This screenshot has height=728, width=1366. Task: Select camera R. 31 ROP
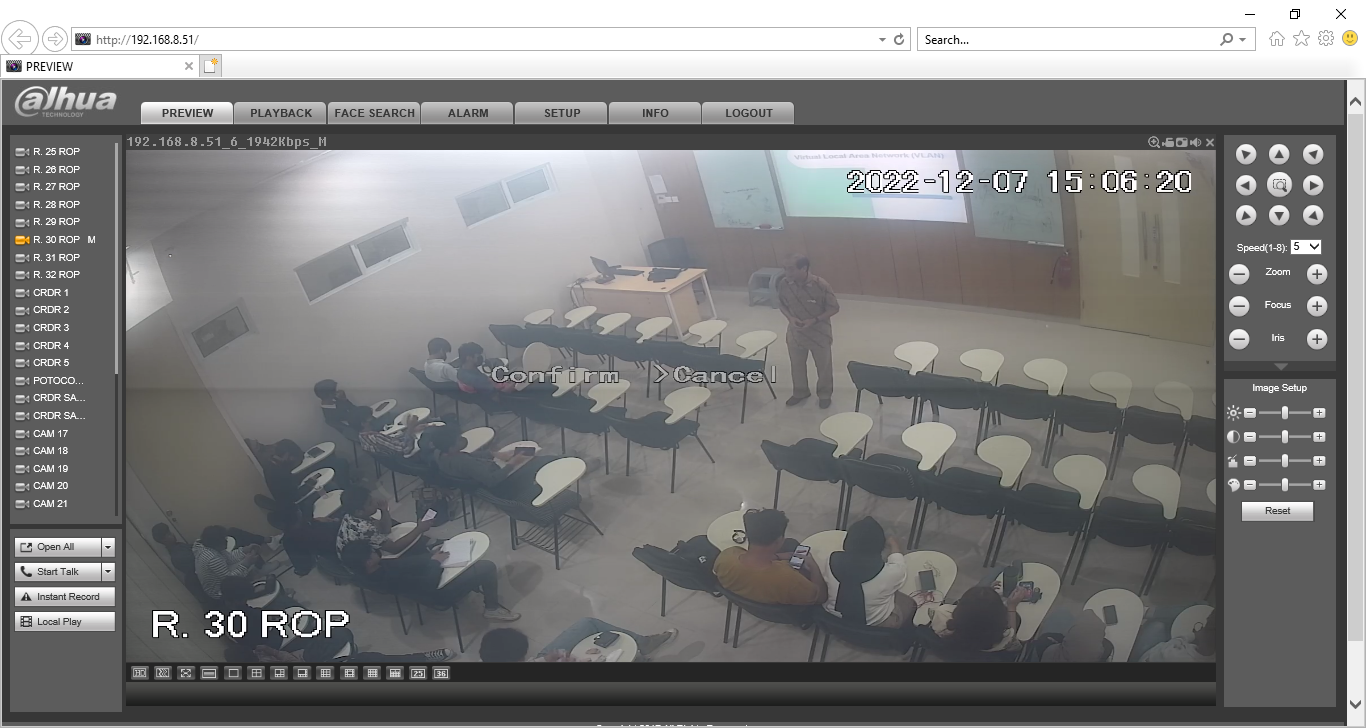click(x=57, y=258)
